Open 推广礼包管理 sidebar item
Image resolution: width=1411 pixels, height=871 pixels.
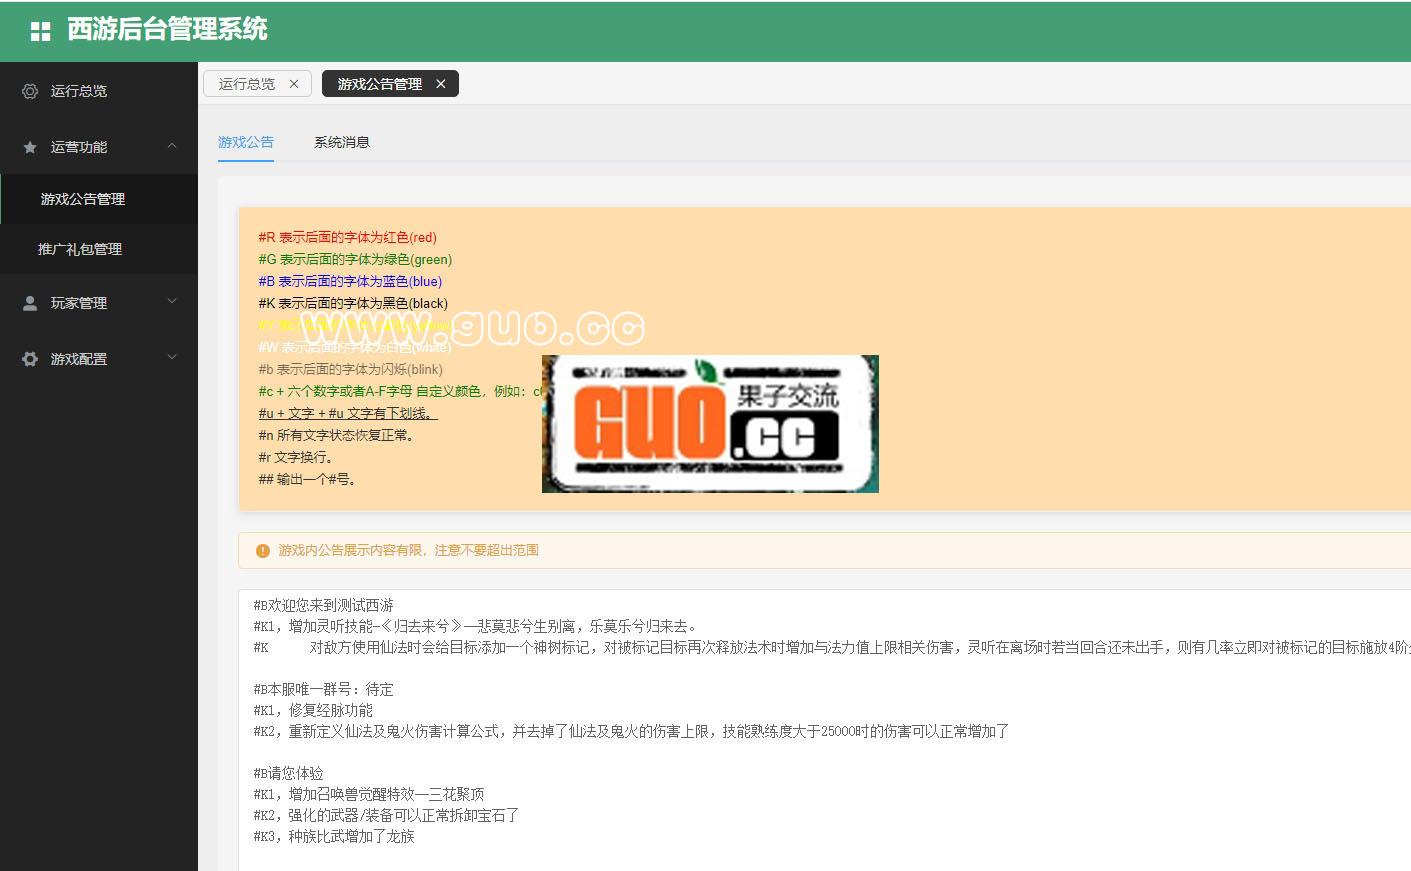tap(99, 249)
